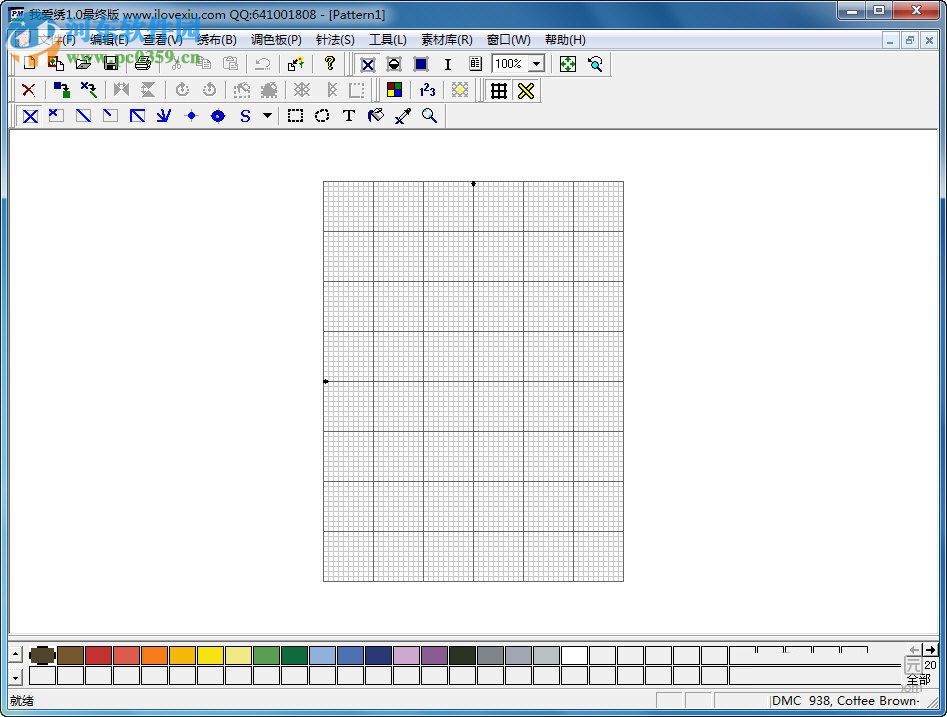Click the help question mark icon
This screenshot has height=717, width=947.
330,64
